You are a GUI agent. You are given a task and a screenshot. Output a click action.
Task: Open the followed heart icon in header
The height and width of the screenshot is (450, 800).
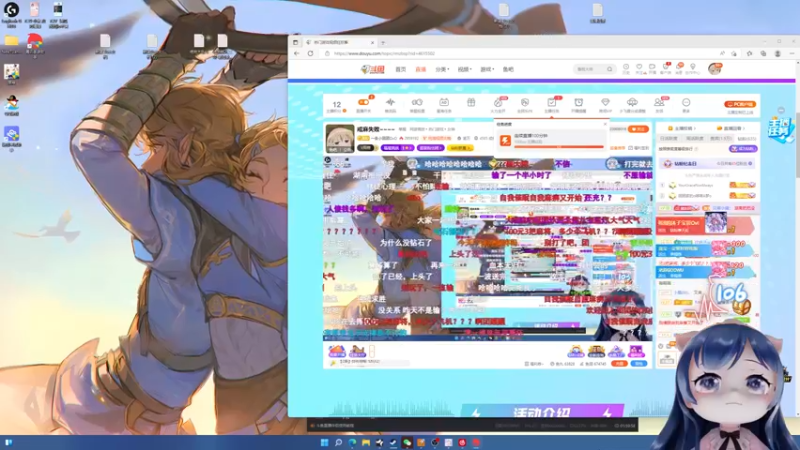639,69
